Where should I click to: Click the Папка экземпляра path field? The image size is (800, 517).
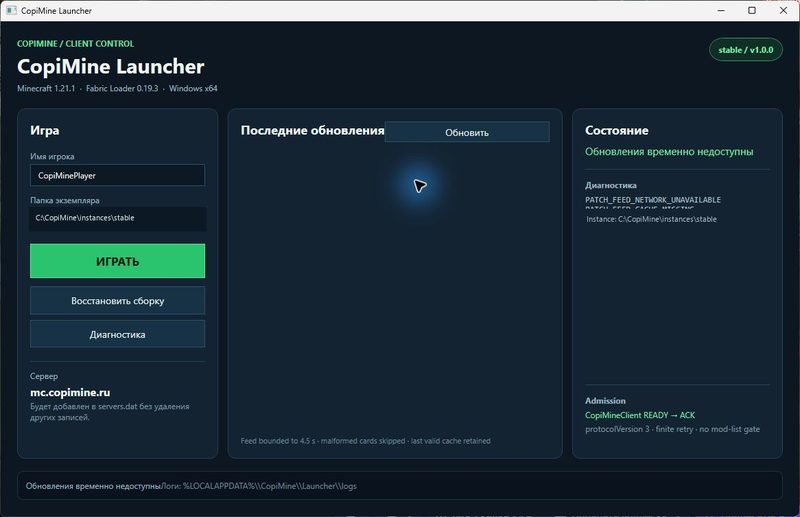117,218
